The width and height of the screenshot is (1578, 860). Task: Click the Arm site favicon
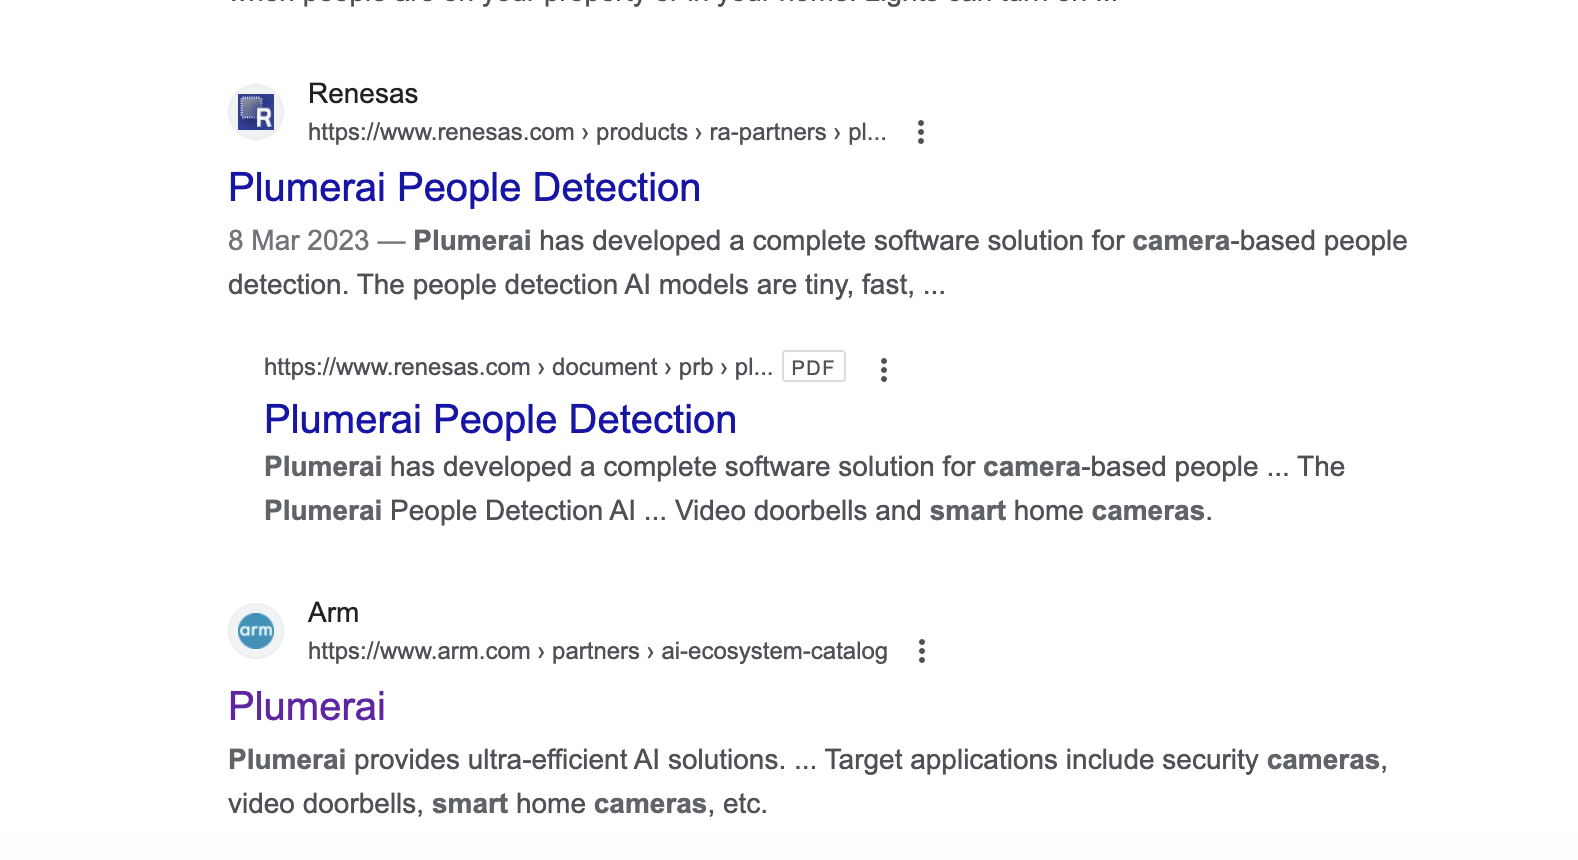[x=256, y=631]
